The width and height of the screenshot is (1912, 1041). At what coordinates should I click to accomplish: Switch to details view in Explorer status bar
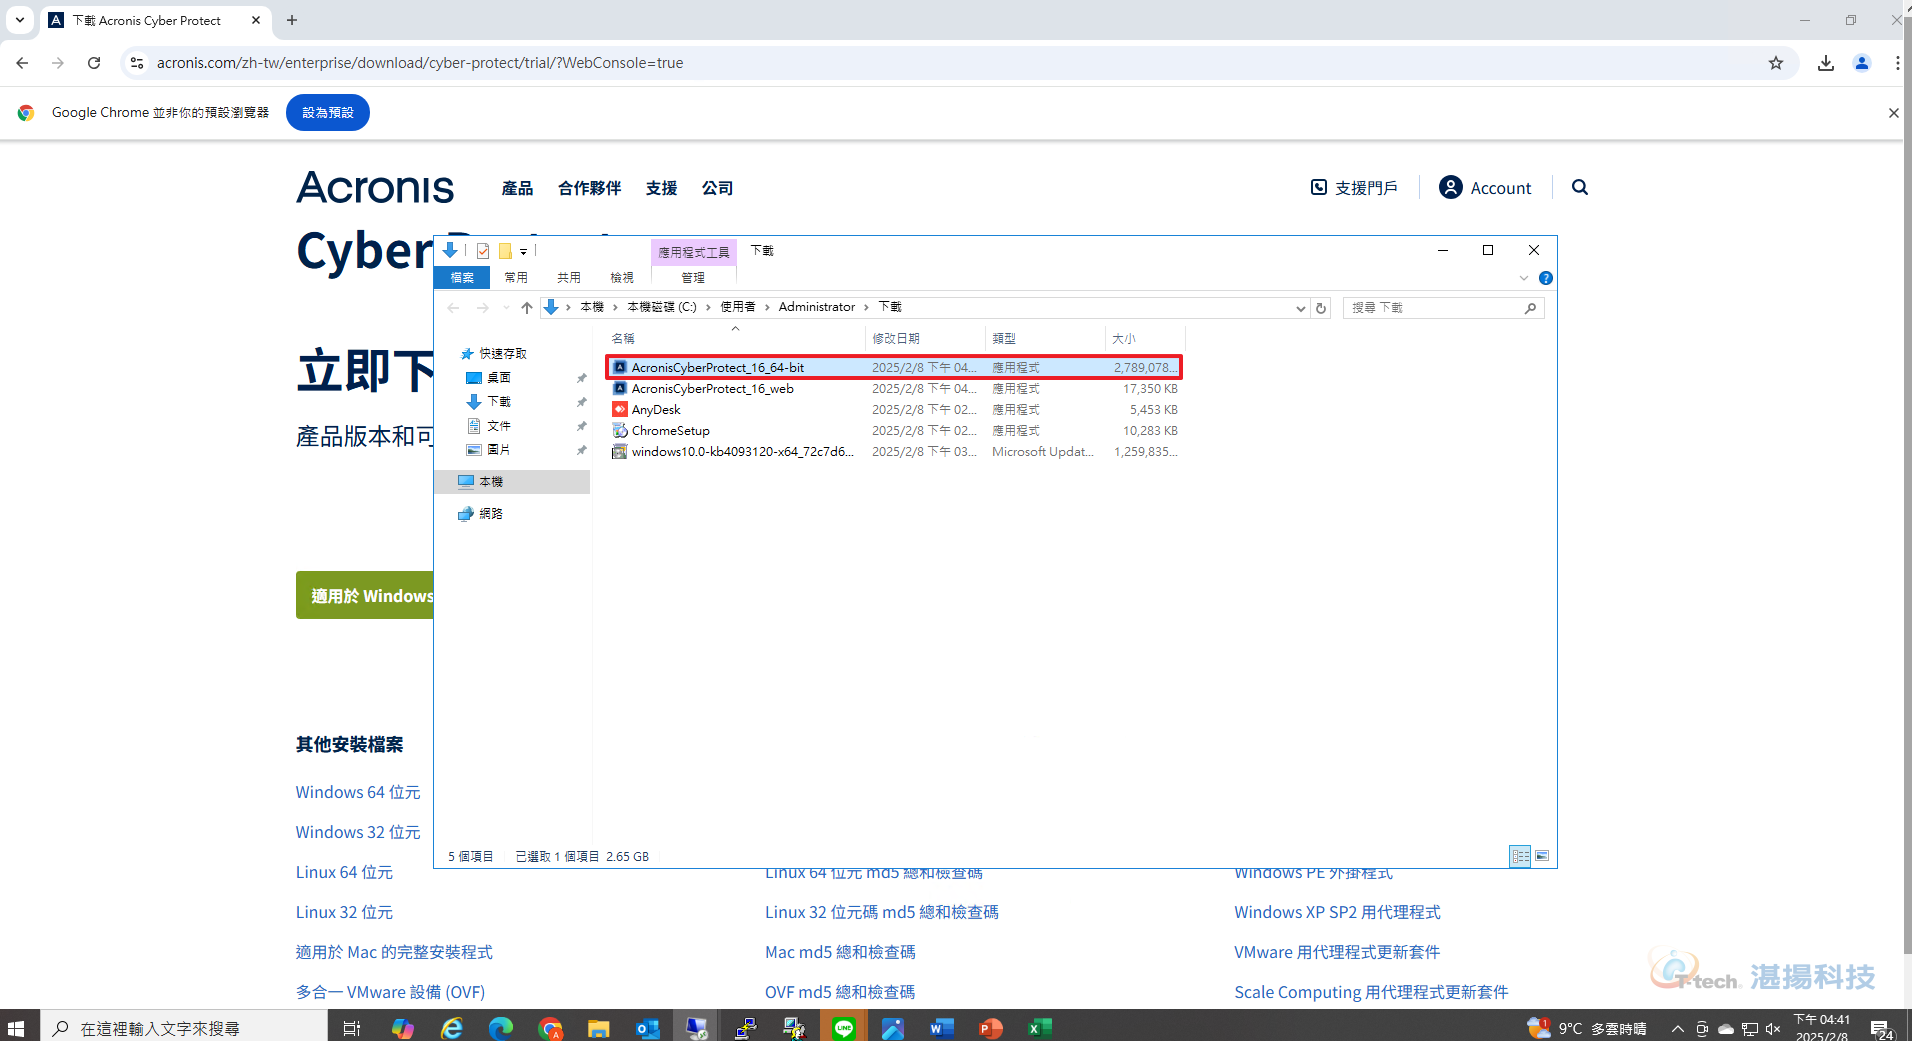coord(1520,856)
